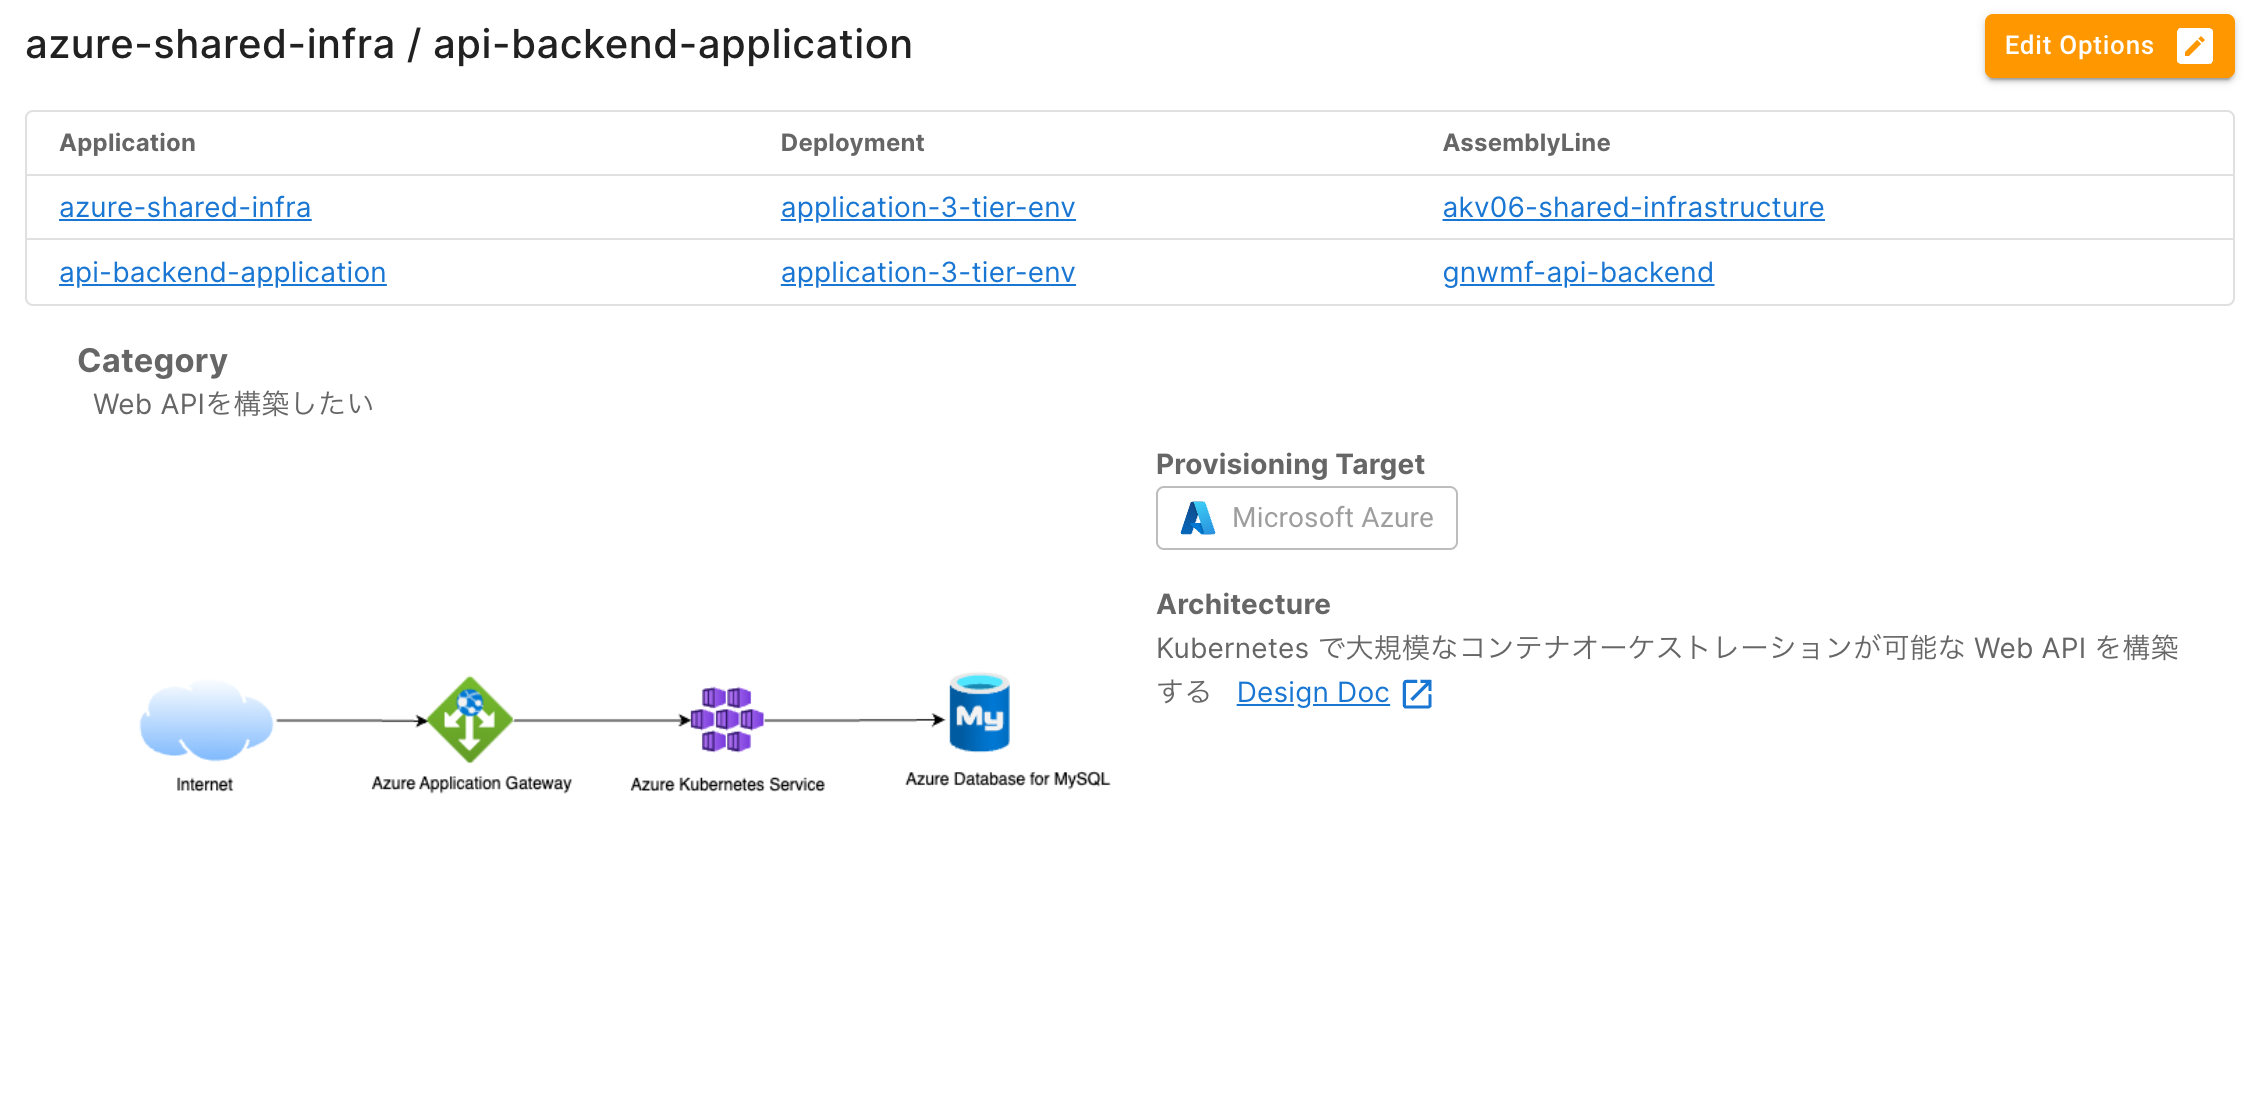This screenshot has height=1094, width=2256.
Task: Click the Deployment column header
Action: pos(851,143)
